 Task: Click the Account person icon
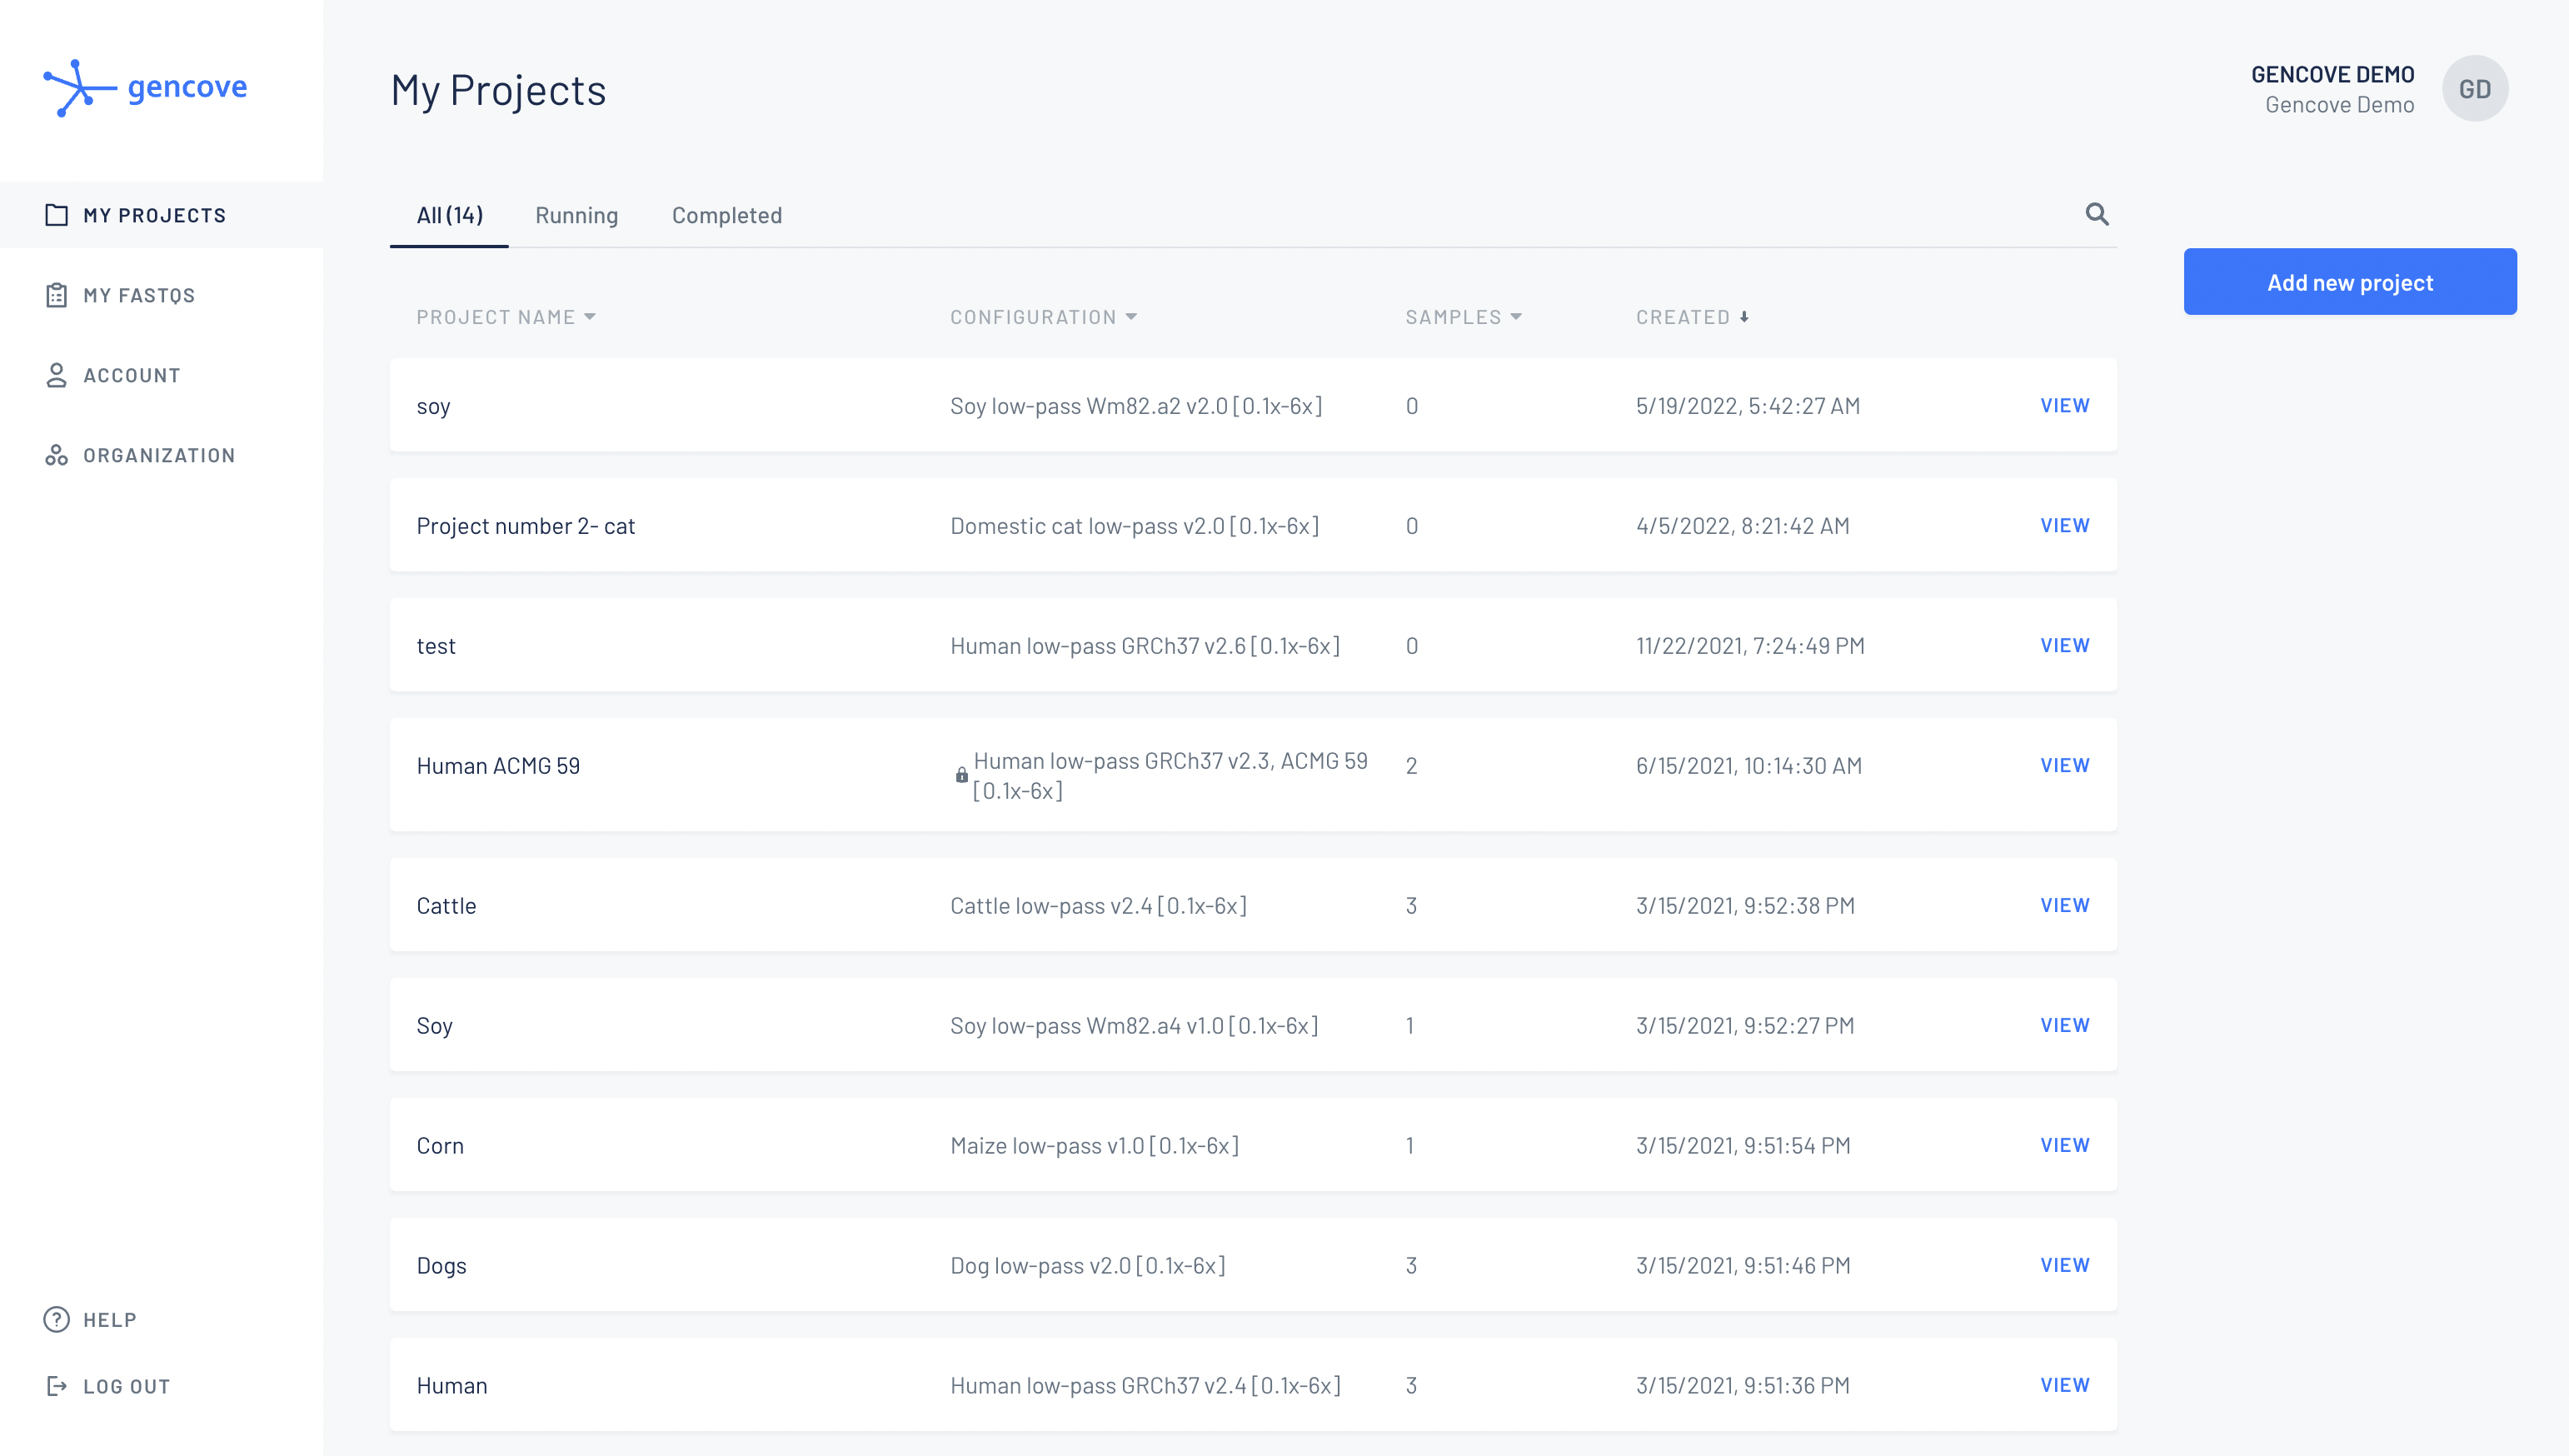[x=57, y=375]
